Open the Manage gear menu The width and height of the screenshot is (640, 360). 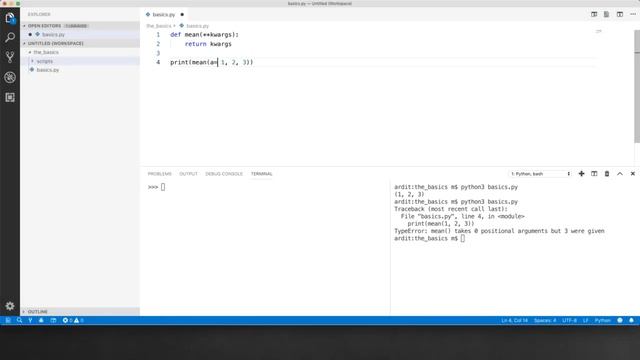point(10,306)
